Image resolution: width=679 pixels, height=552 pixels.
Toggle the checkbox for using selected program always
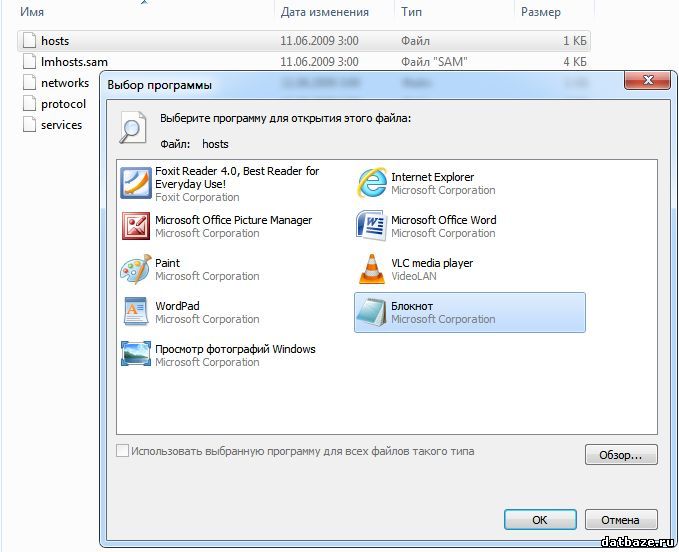tap(123, 452)
